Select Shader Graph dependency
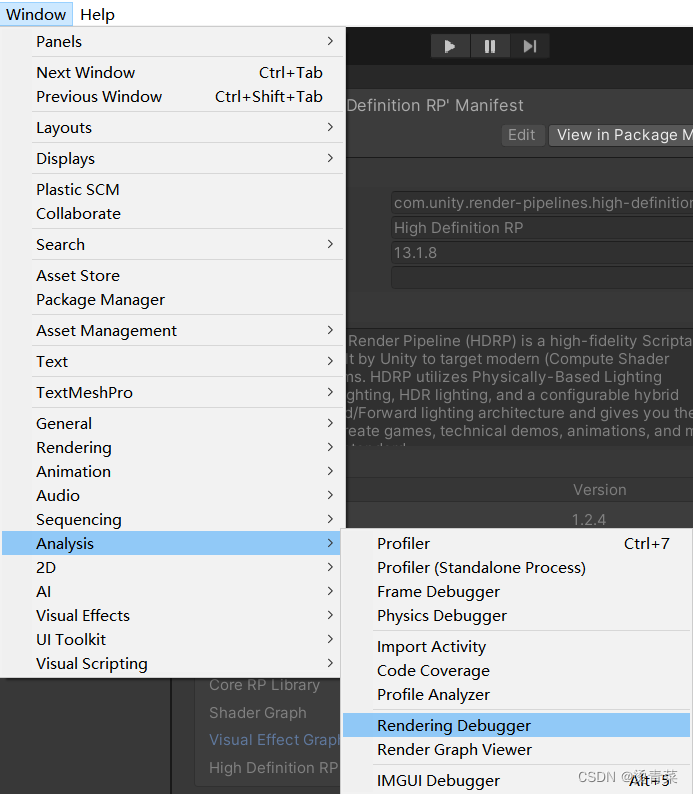 click(258, 712)
